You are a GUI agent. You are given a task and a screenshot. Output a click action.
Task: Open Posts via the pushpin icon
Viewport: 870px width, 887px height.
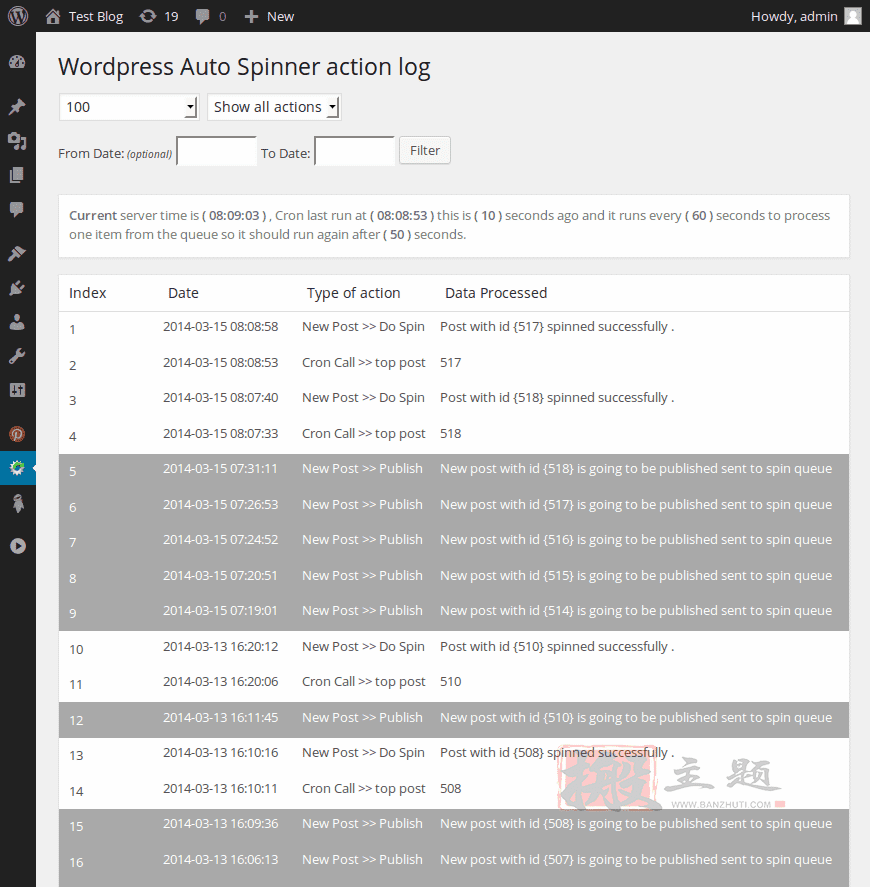click(17, 106)
